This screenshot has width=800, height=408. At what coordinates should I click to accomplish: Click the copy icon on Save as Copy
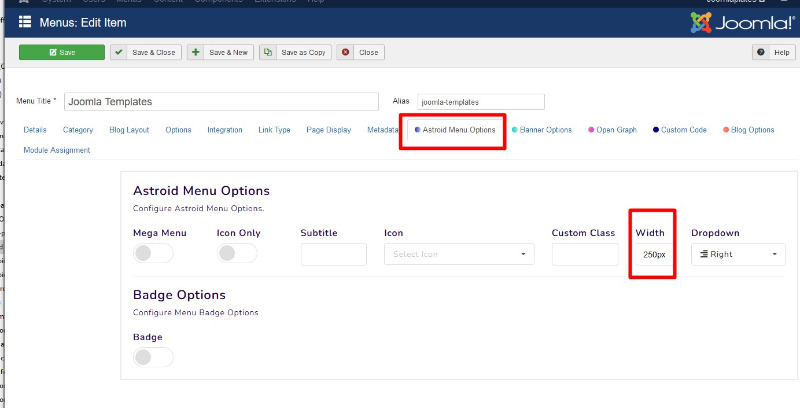coord(268,52)
